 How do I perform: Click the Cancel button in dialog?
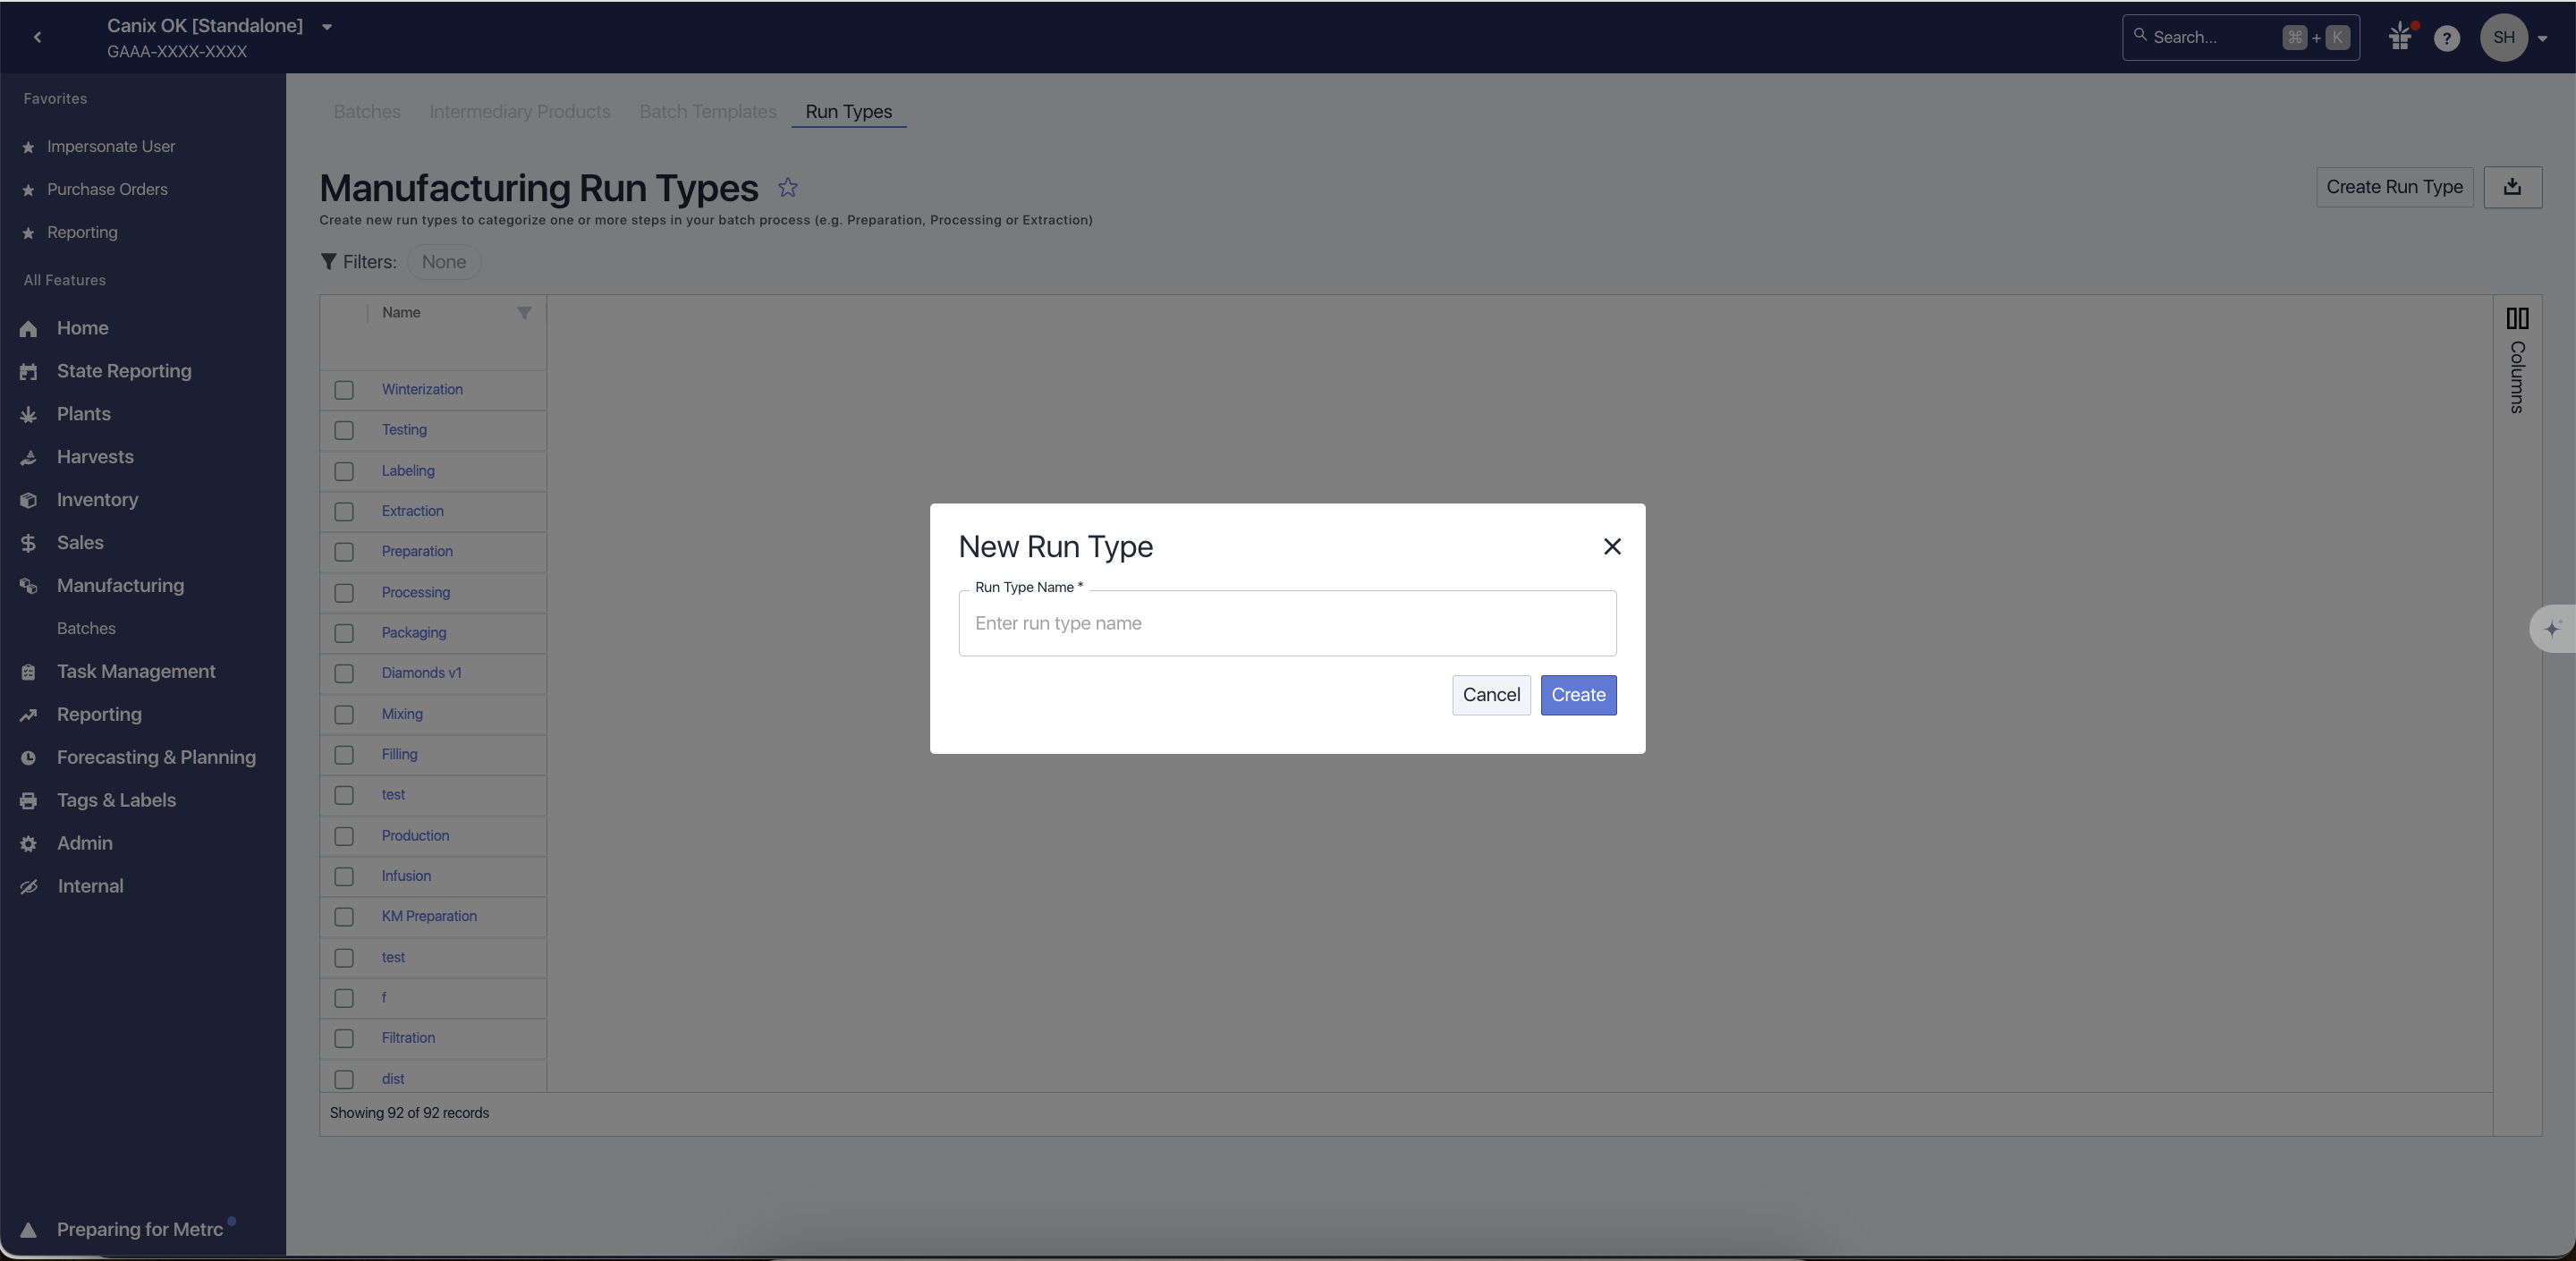click(1491, 695)
